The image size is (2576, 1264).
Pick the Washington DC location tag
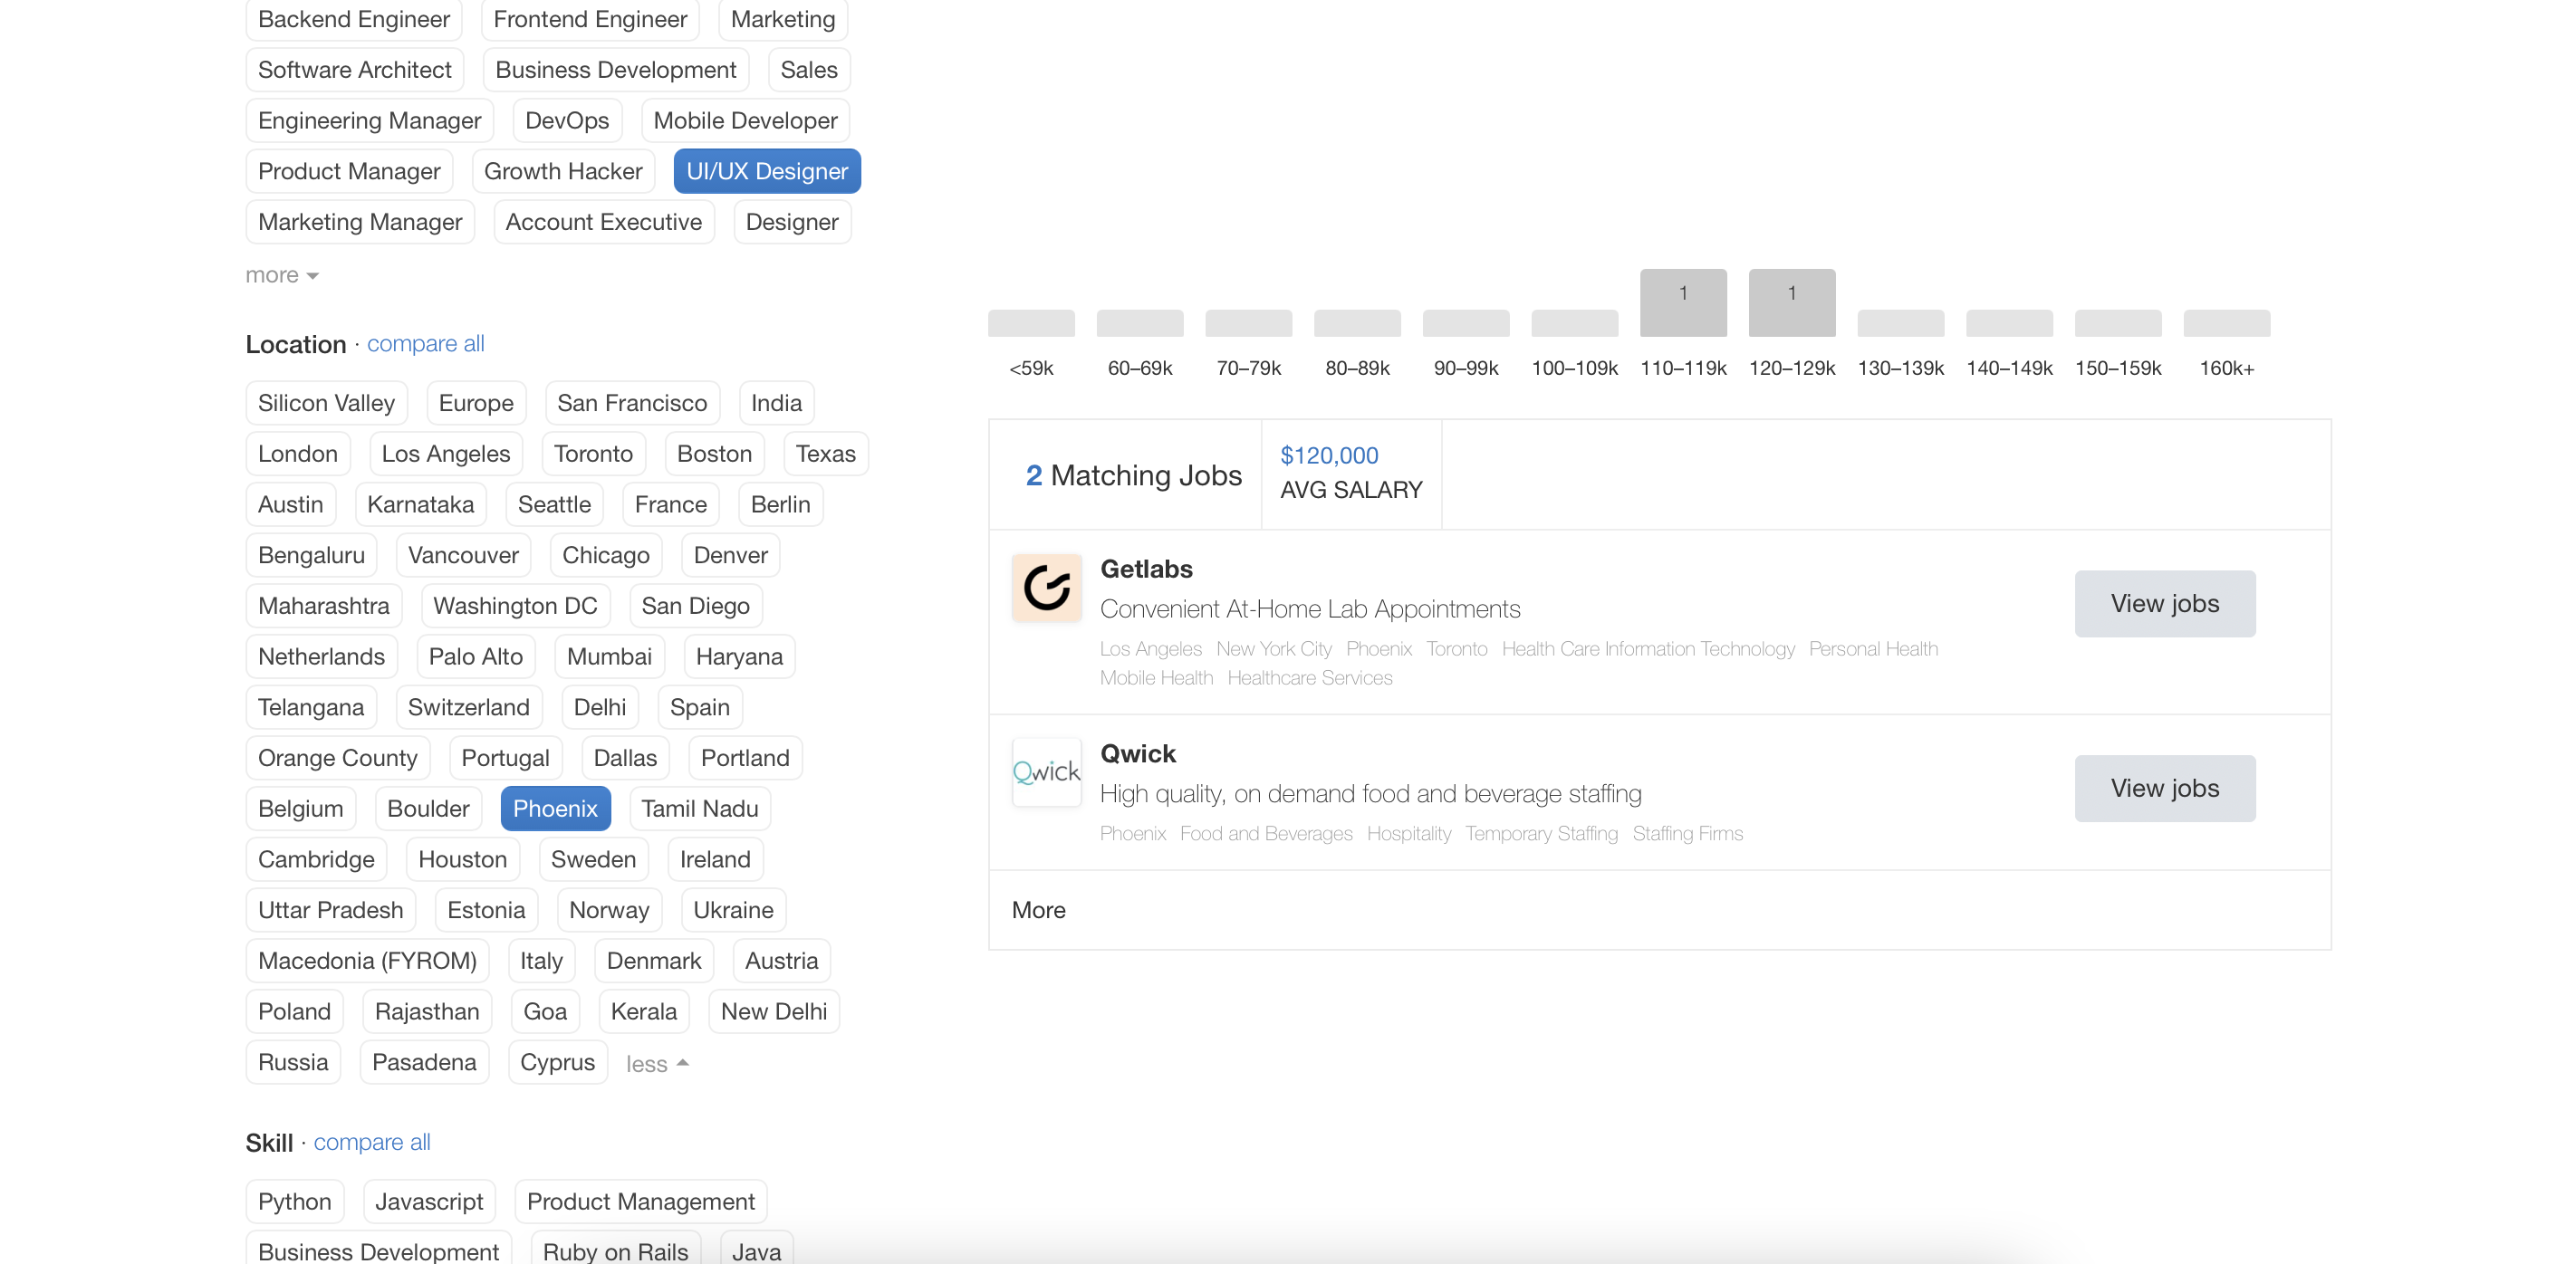tap(514, 606)
